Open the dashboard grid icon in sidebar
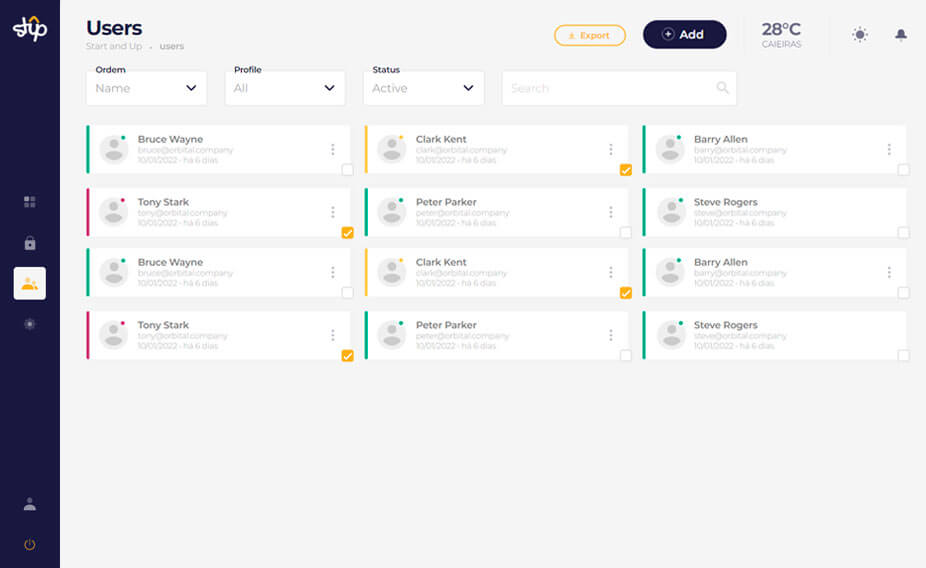The image size is (926, 568). pos(29,202)
